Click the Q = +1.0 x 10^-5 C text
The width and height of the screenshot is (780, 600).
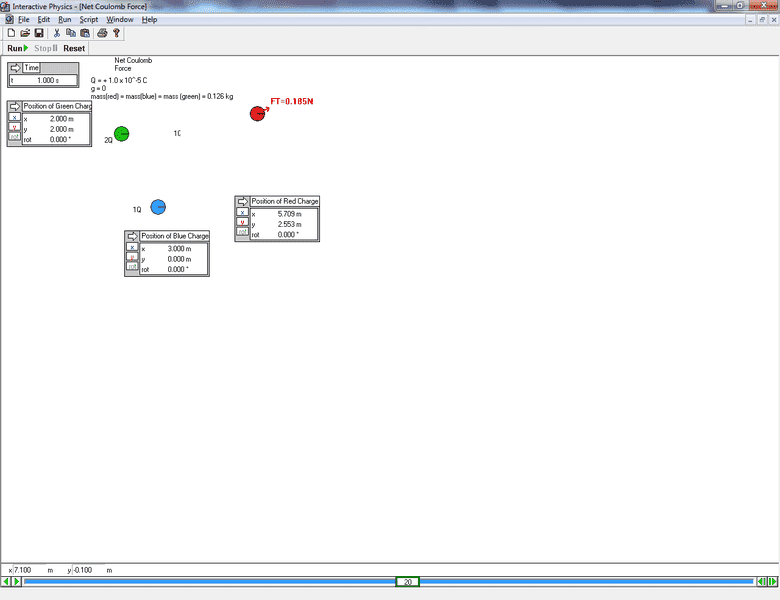pos(119,80)
